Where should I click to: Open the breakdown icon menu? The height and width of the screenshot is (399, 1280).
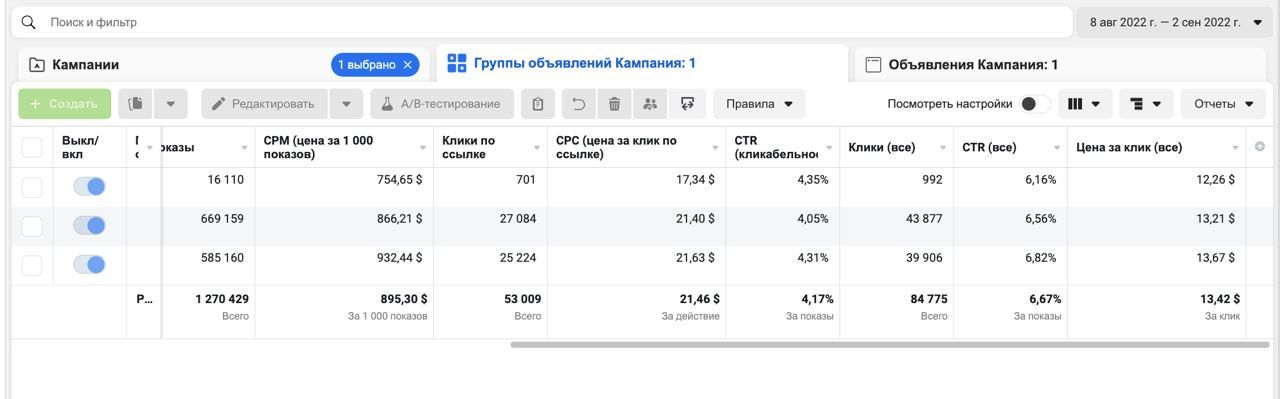[x=1146, y=104]
